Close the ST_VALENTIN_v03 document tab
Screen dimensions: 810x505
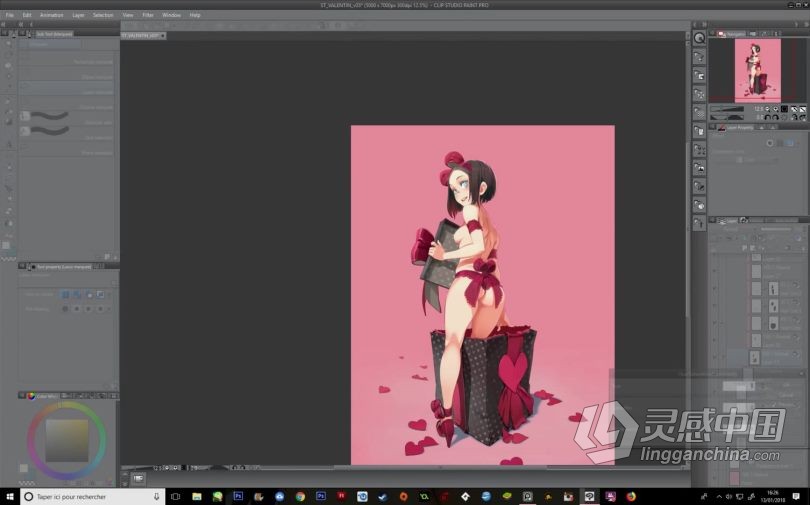pos(163,36)
